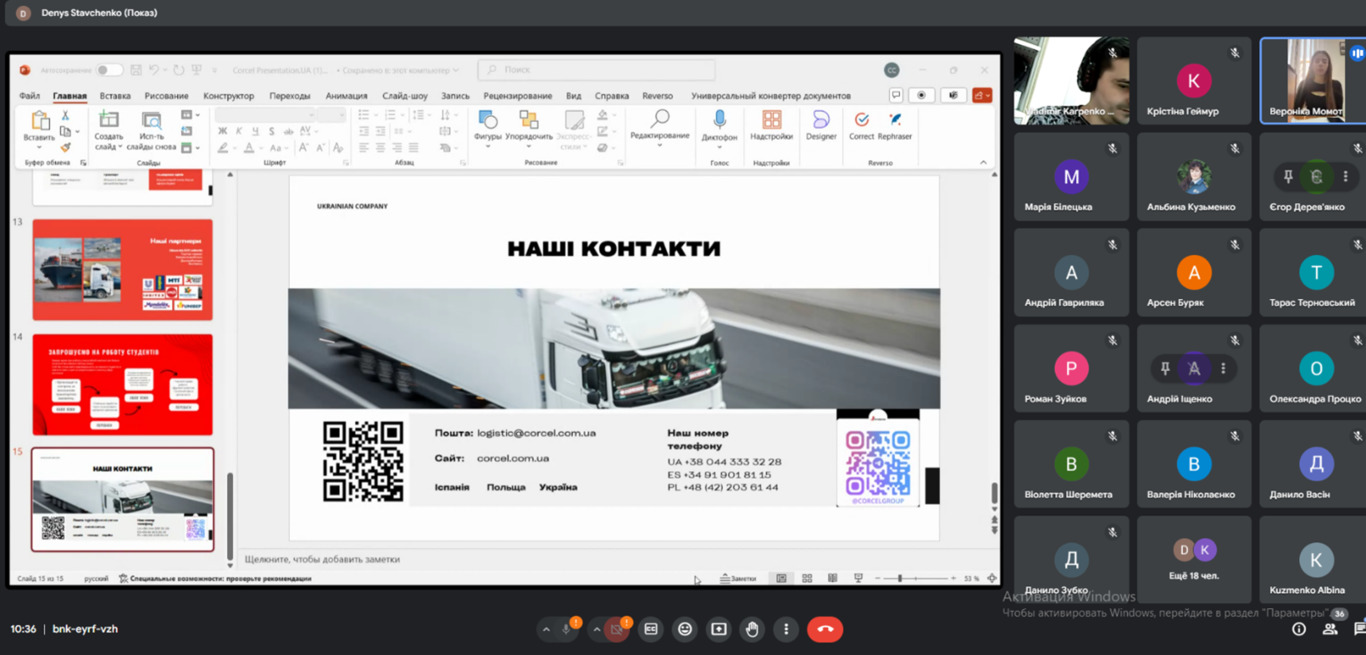Open more options on Єгор Дерев'янко tile
1366x655 pixels.
point(1345,176)
